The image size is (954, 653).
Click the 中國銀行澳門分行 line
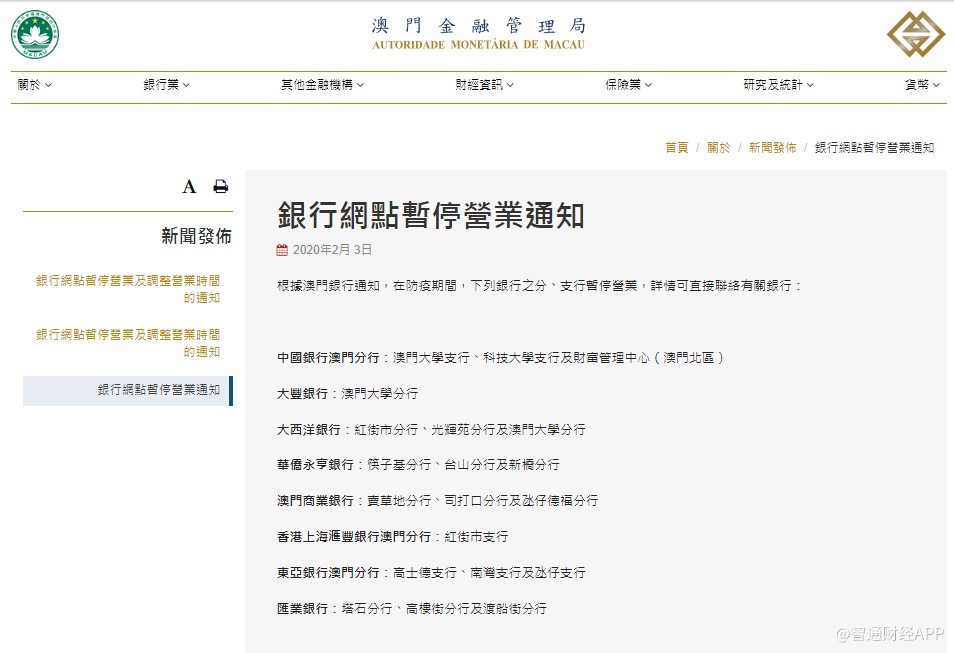click(x=500, y=358)
